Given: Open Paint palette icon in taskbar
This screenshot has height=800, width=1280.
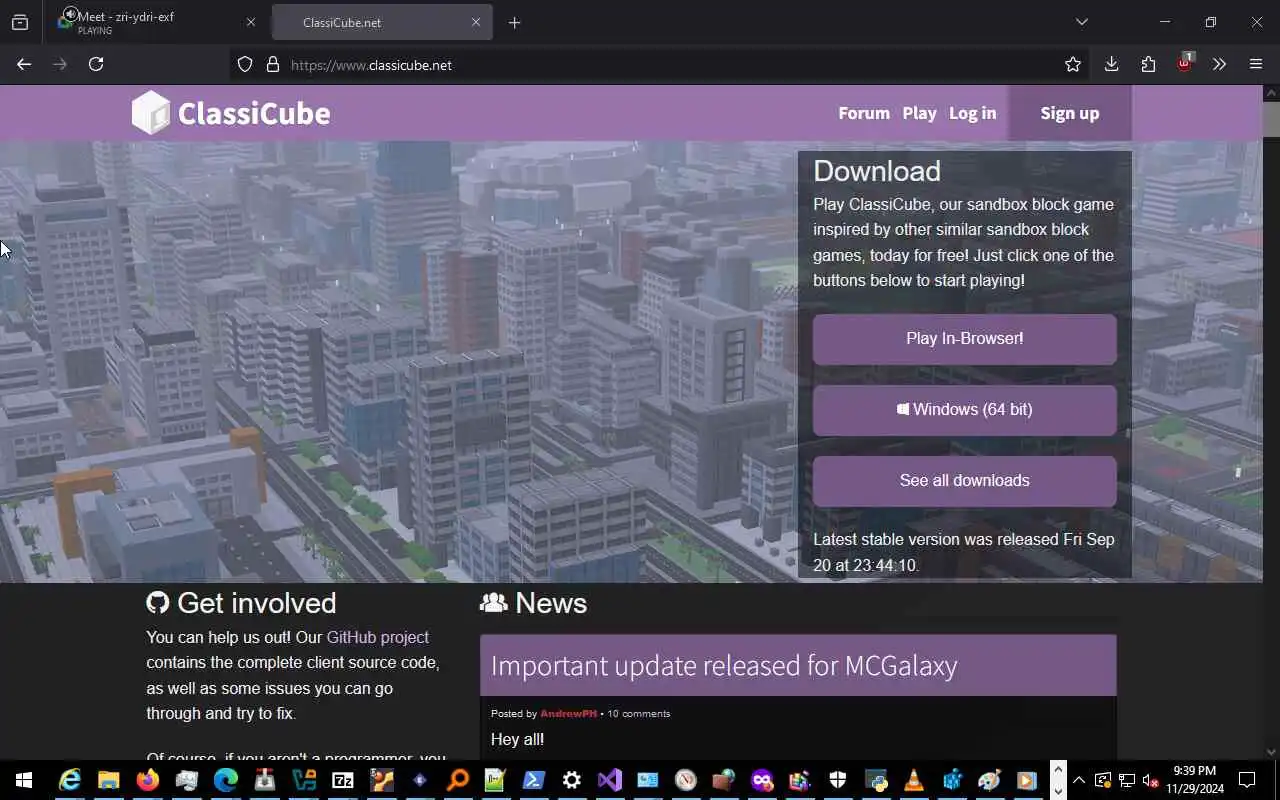Looking at the screenshot, I should [989, 780].
